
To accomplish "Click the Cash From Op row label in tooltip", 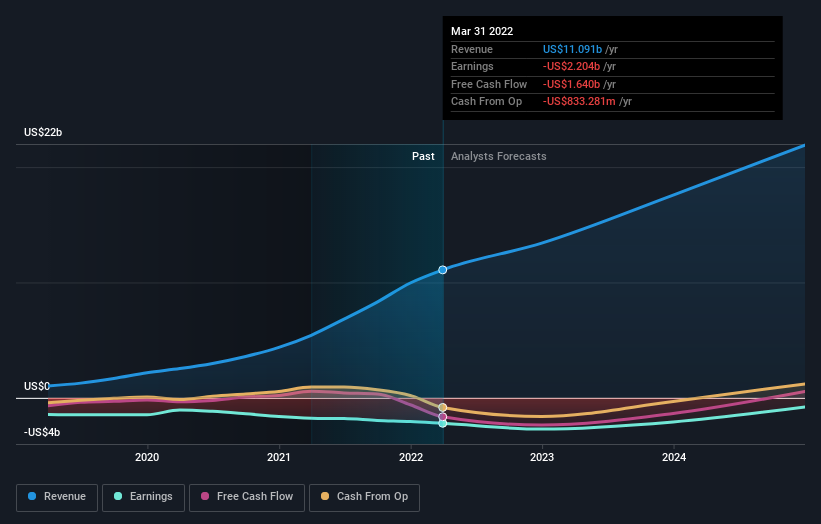I will click(x=486, y=102).
